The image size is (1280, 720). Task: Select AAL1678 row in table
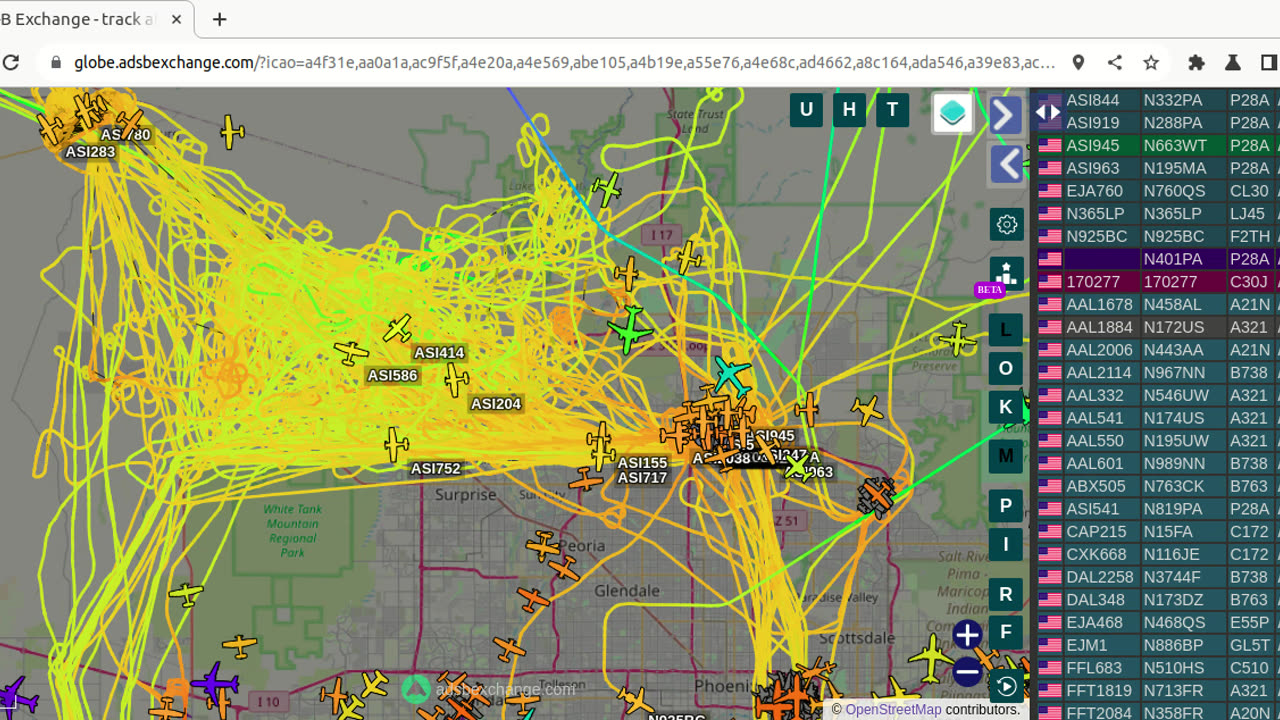(1156, 305)
